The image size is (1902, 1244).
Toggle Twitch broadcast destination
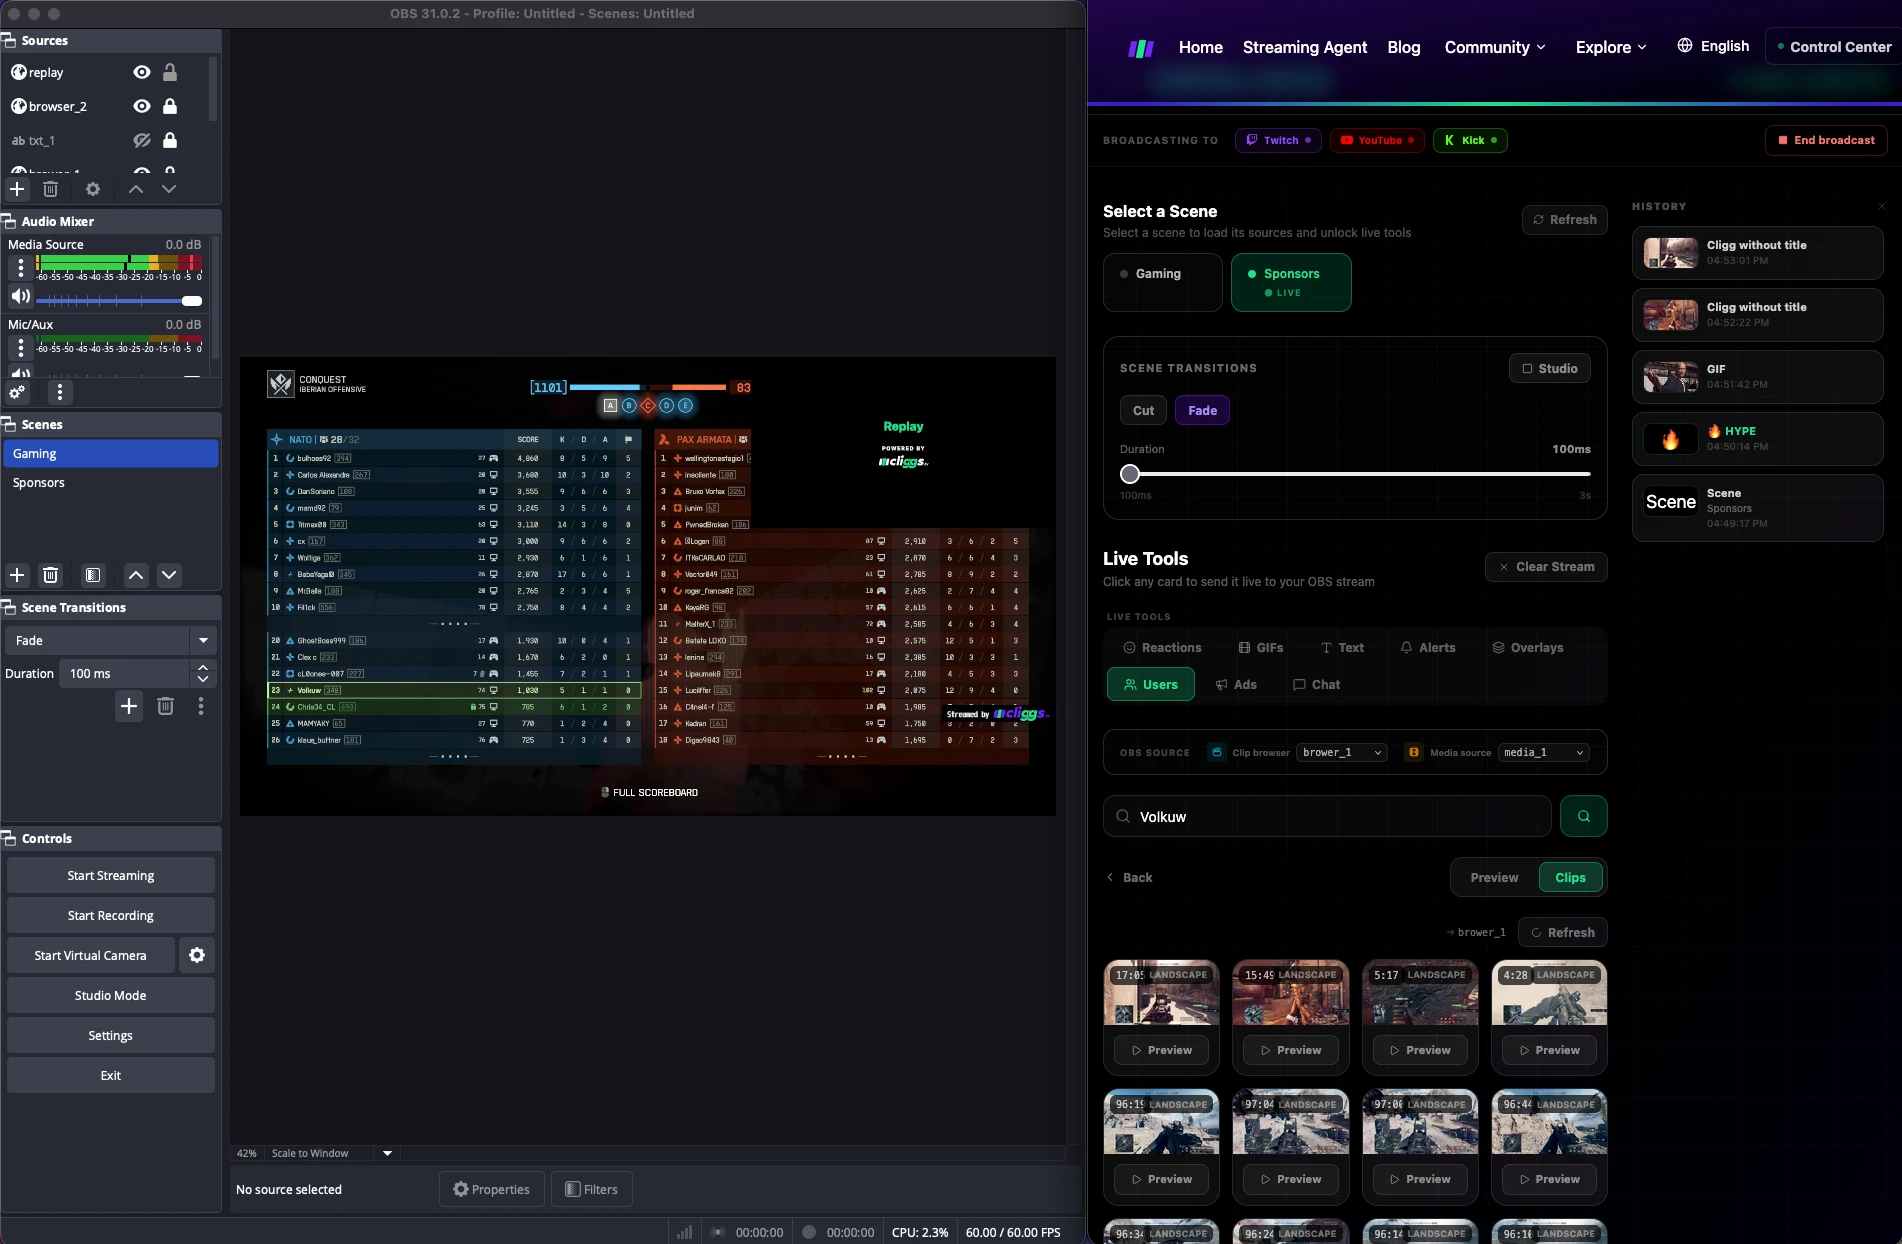coord(1277,140)
